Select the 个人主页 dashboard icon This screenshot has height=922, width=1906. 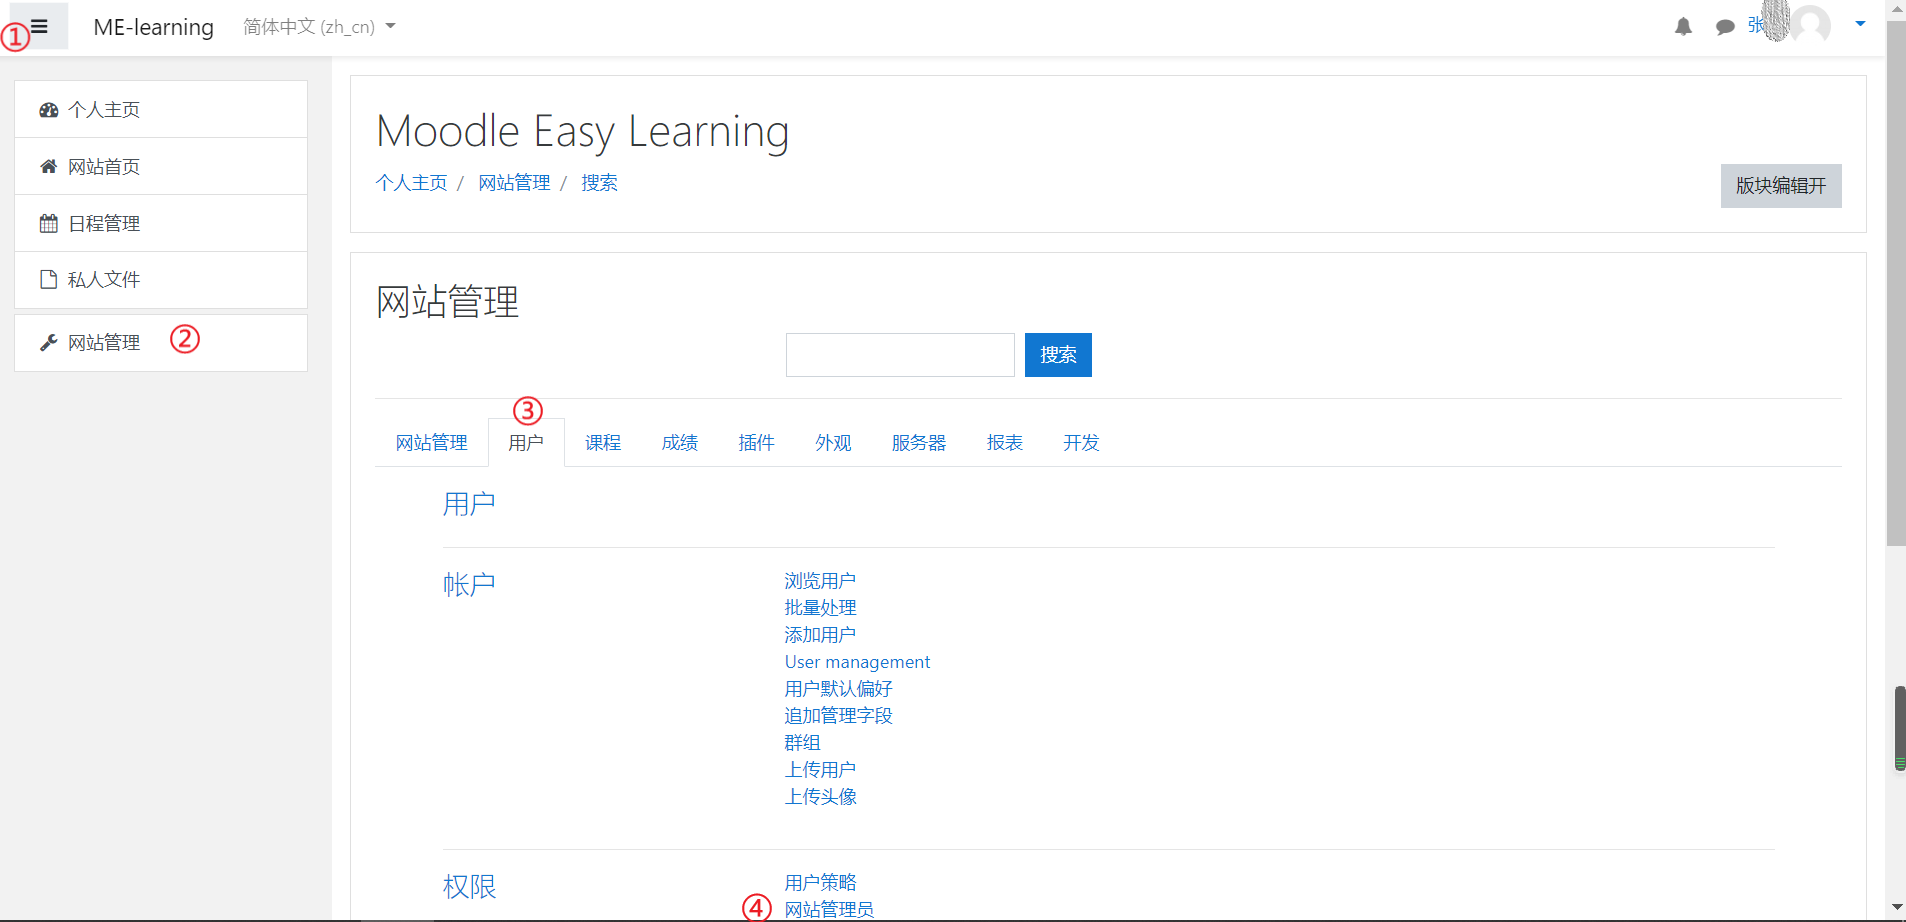click(x=48, y=109)
